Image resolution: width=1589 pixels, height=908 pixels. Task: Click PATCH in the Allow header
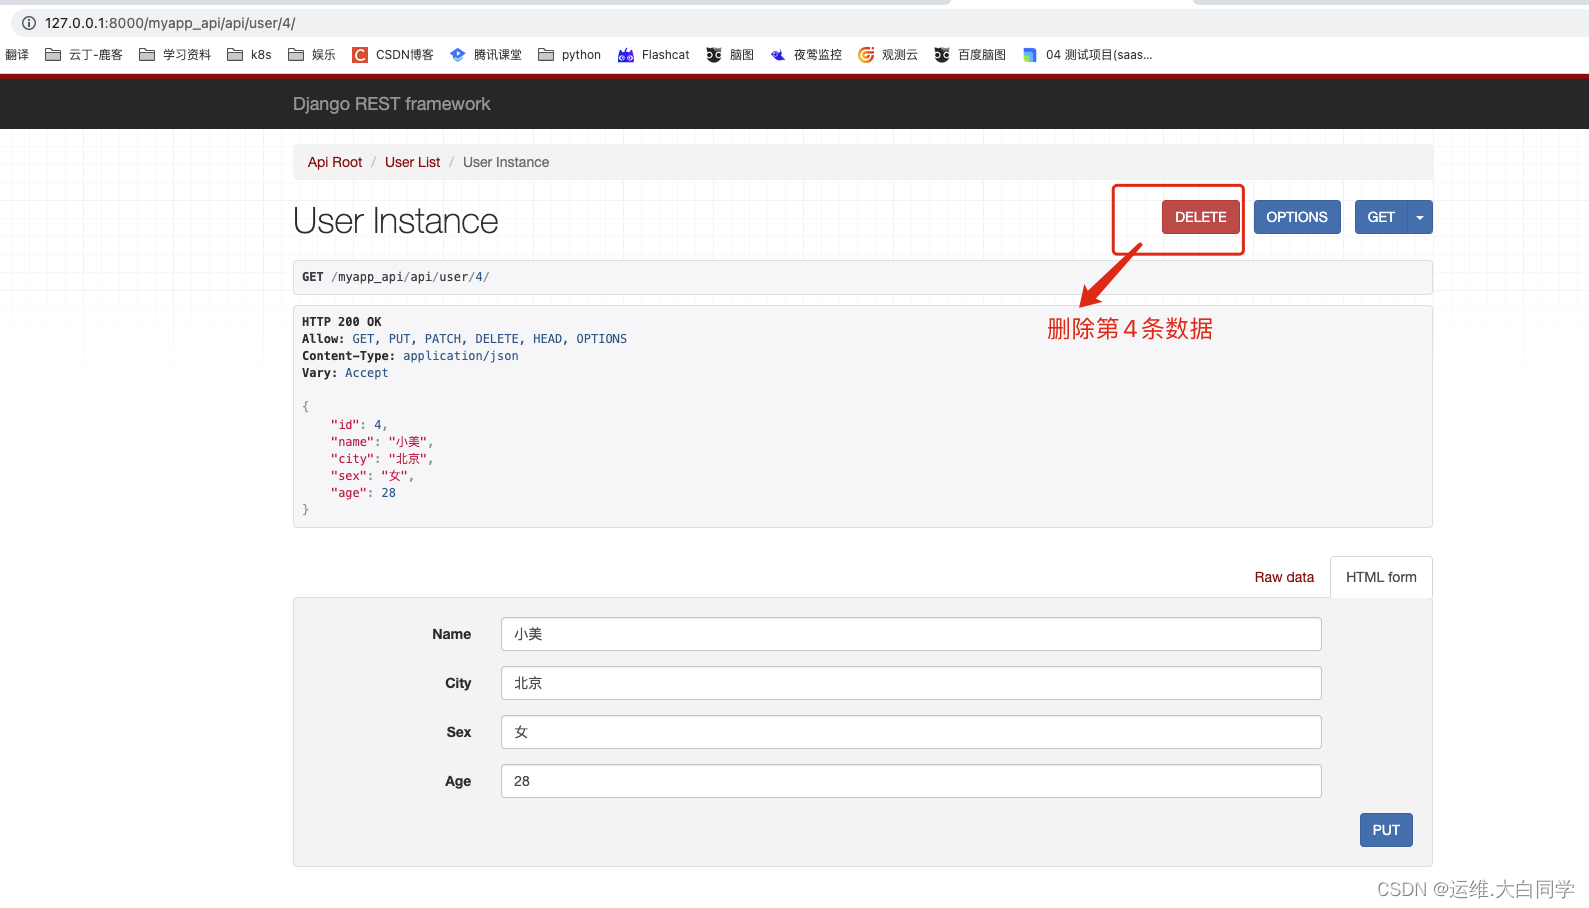coord(443,339)
